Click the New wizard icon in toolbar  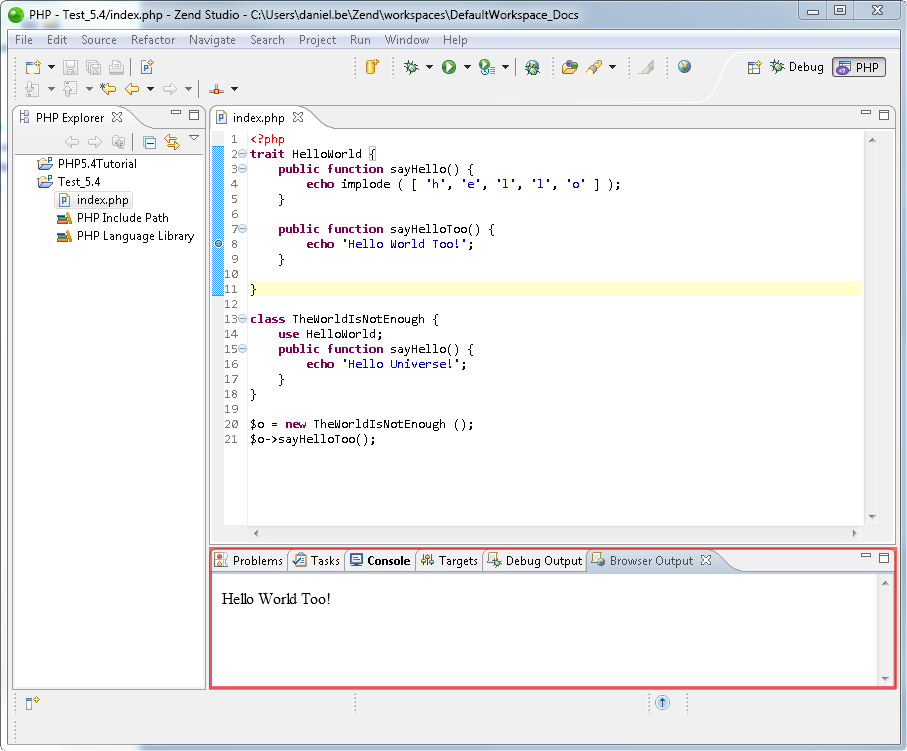[33, 67]
